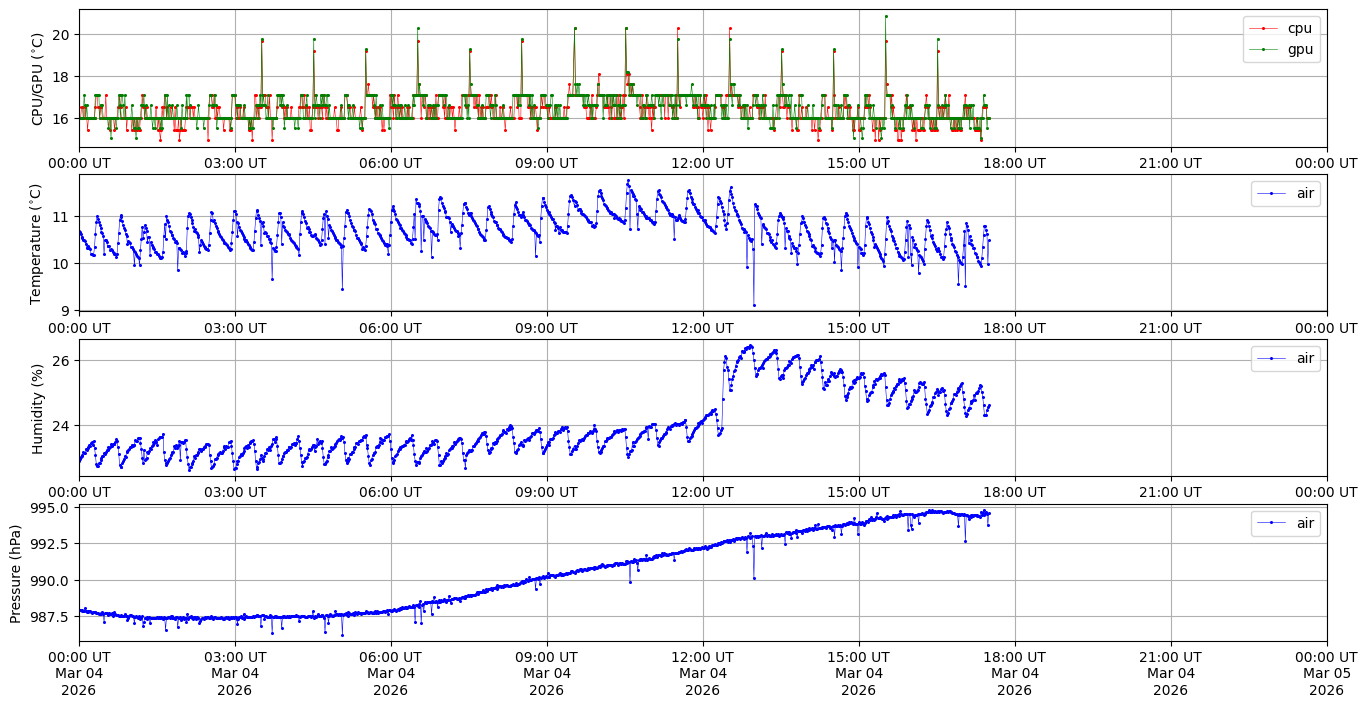Image resolution: width=1367 pixels, height=707 pixels.
Task: Click the lowest air temperature dip point
Action: [x=754, y=305]
